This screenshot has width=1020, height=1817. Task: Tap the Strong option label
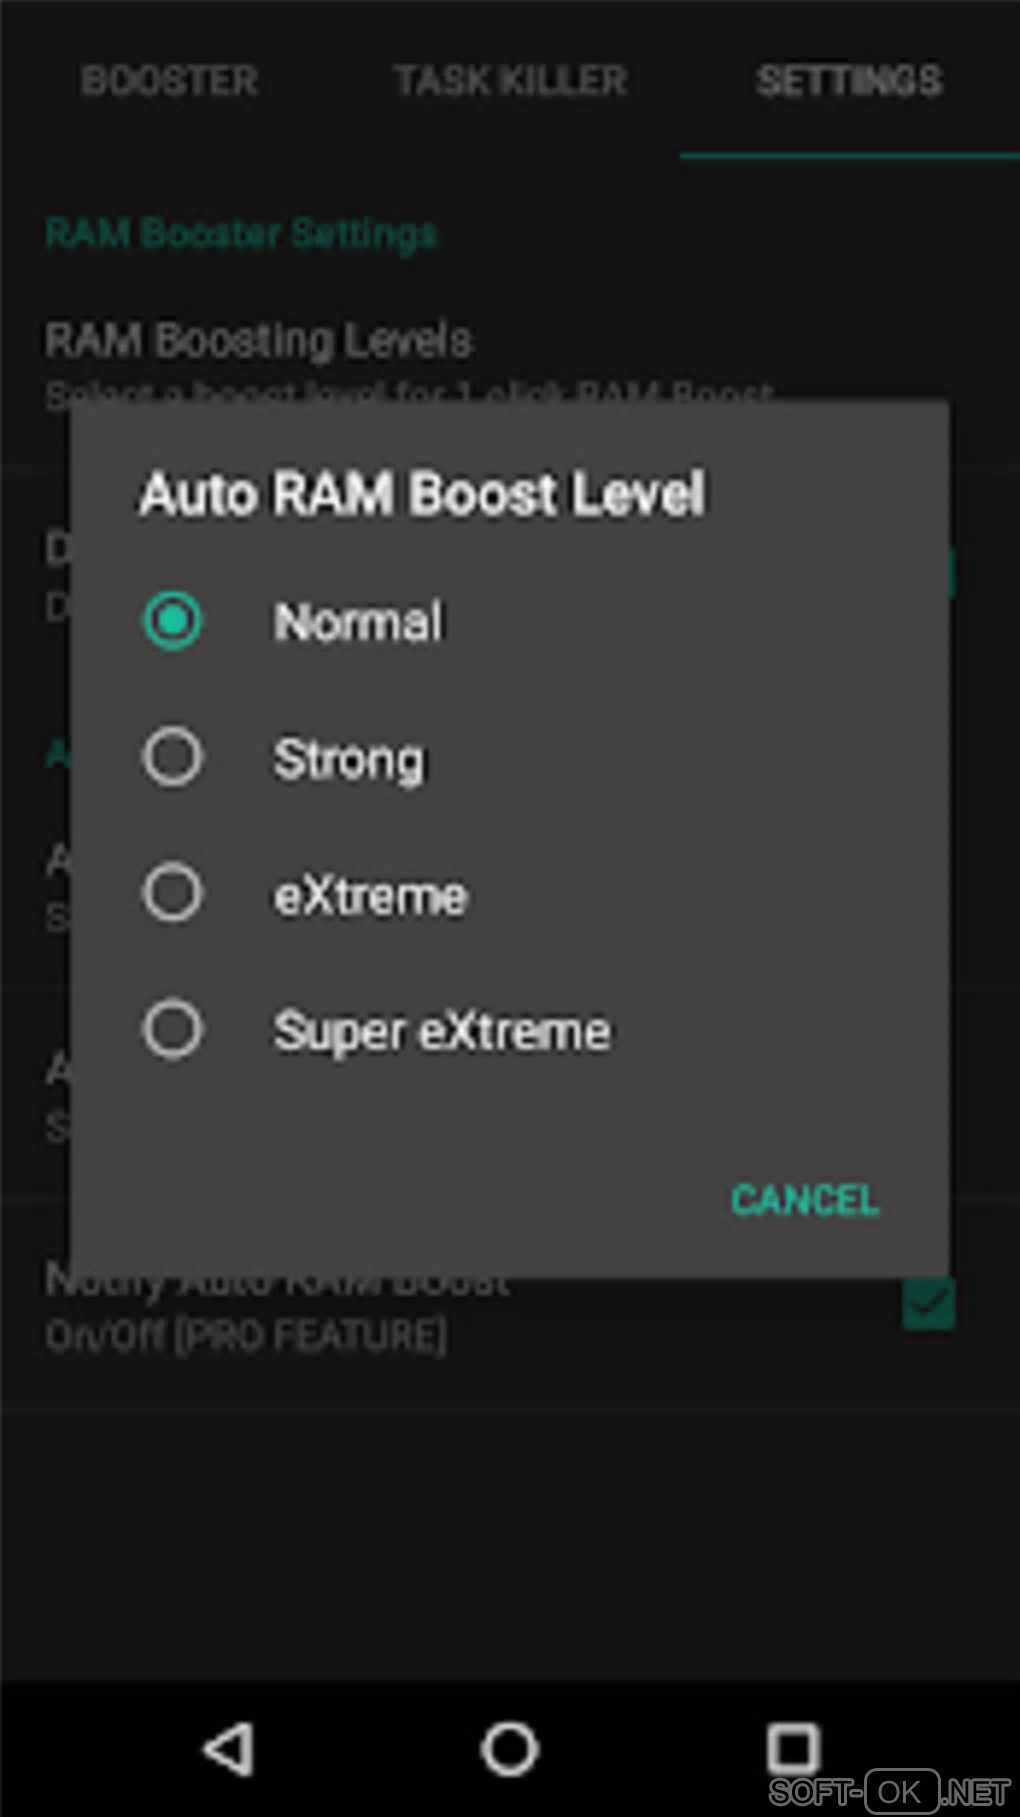(x=349, y=760)
